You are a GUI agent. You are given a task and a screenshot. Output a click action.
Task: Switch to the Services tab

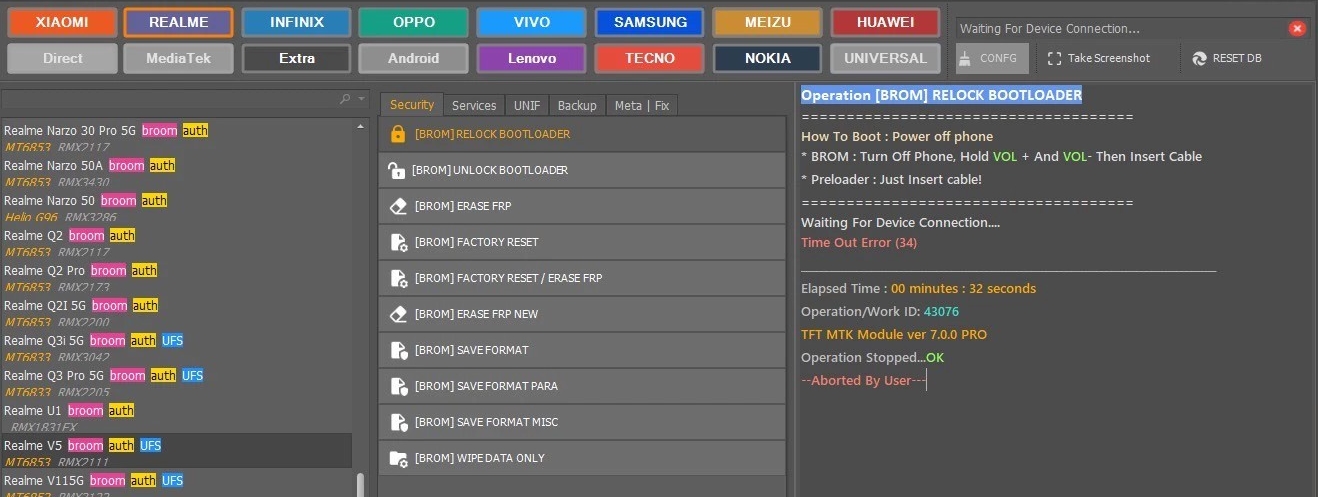point(474,105)
